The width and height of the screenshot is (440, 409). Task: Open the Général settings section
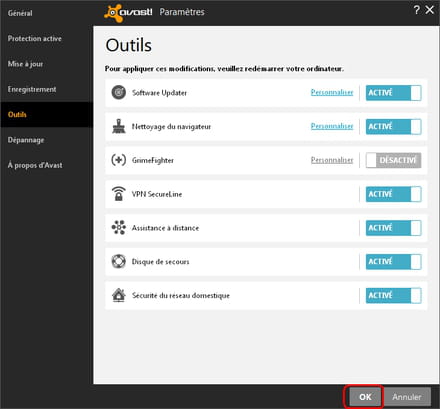[47, 13]
